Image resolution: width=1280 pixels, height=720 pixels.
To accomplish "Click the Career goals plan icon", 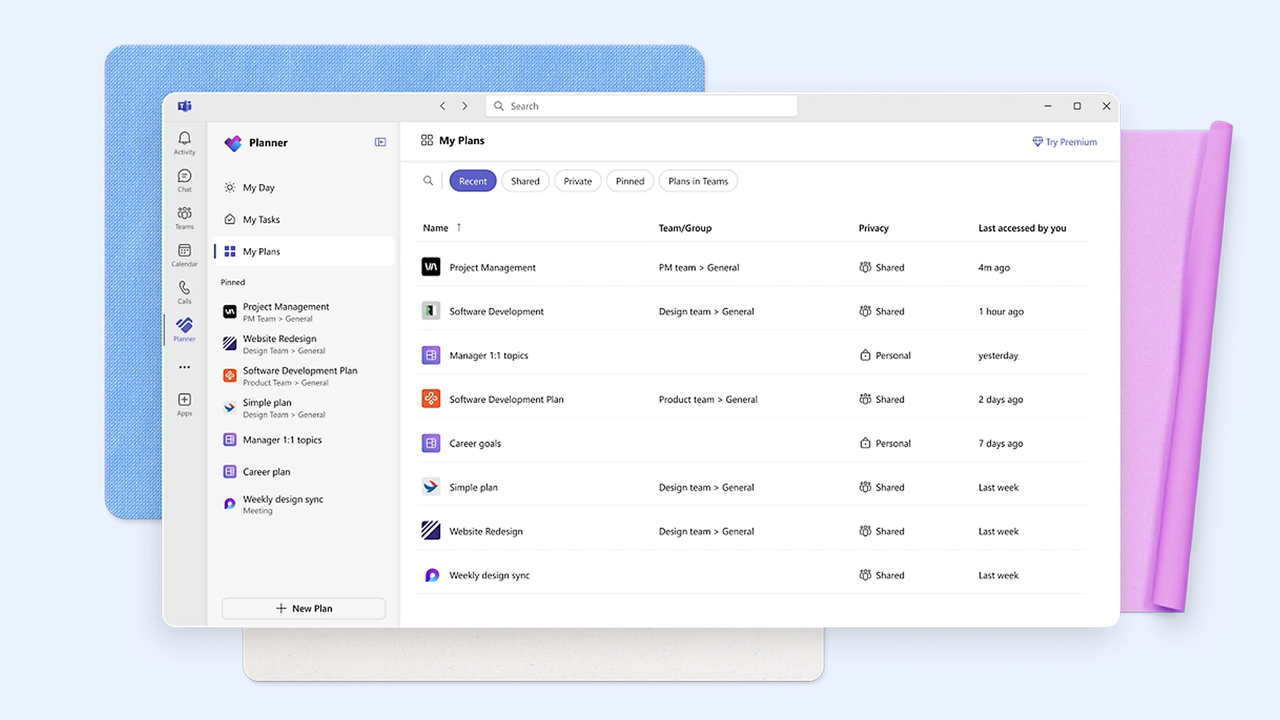I will [x=431, y=443].
